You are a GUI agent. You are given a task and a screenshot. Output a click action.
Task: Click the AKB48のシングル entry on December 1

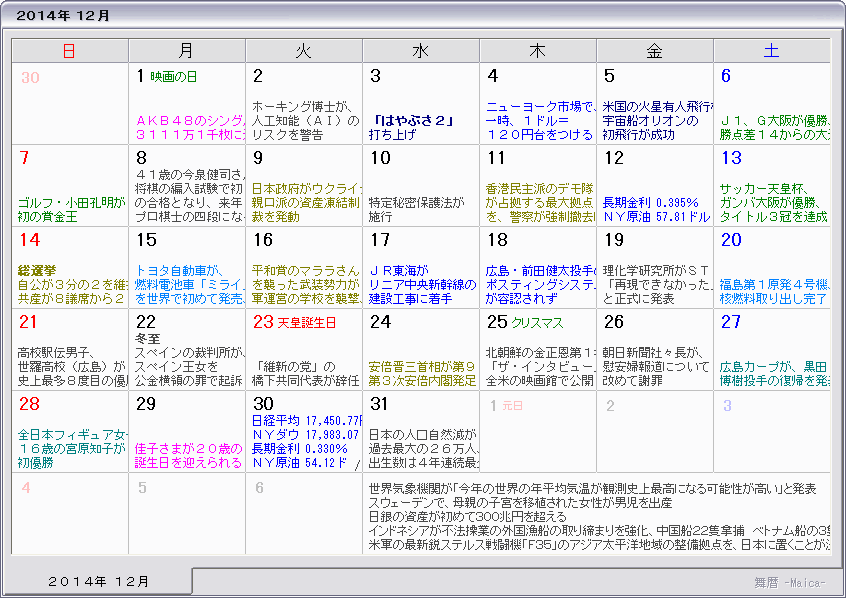190,127
